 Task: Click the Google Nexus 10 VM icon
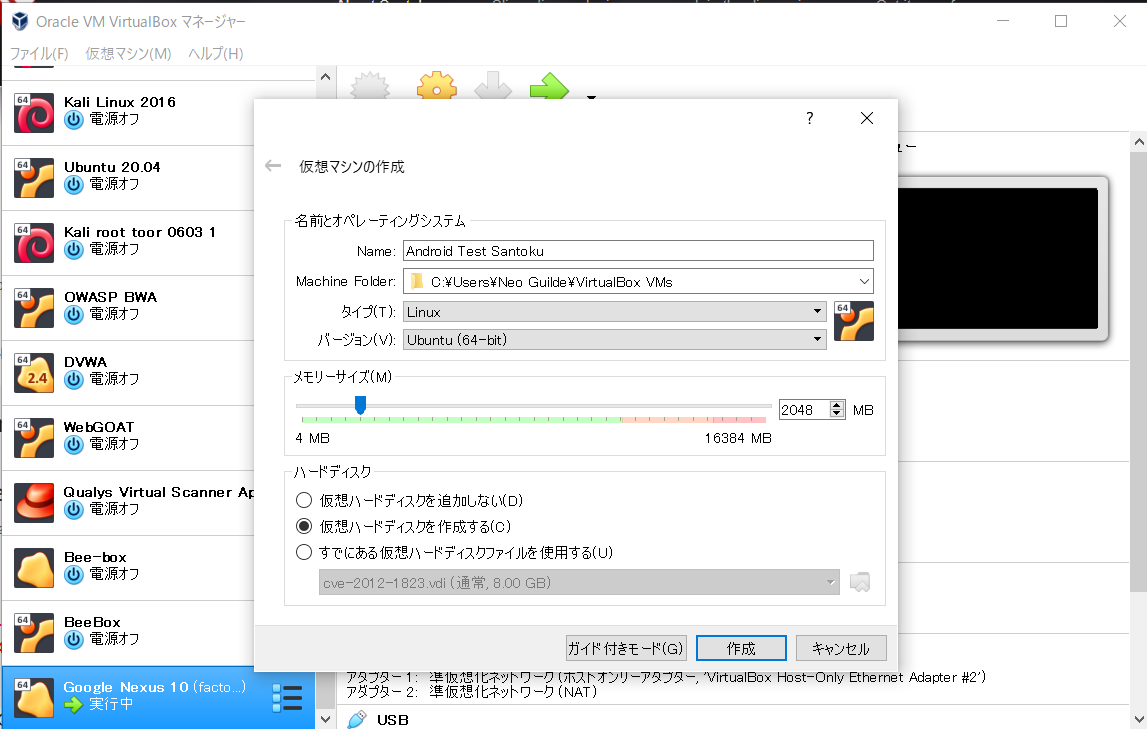click(34, 698)
